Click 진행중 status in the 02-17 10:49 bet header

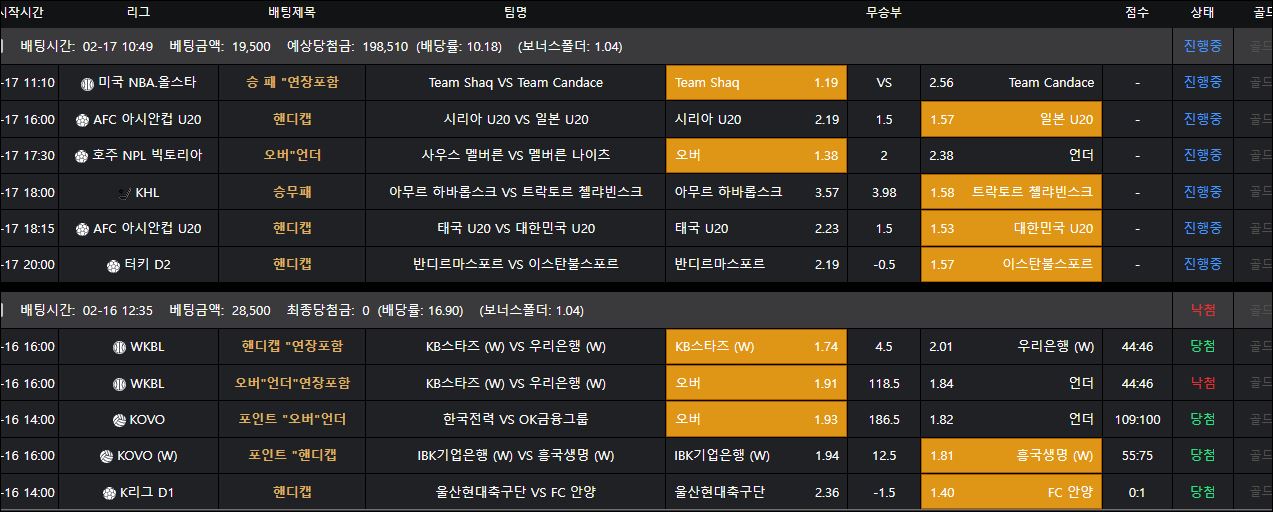(1202, 46)
